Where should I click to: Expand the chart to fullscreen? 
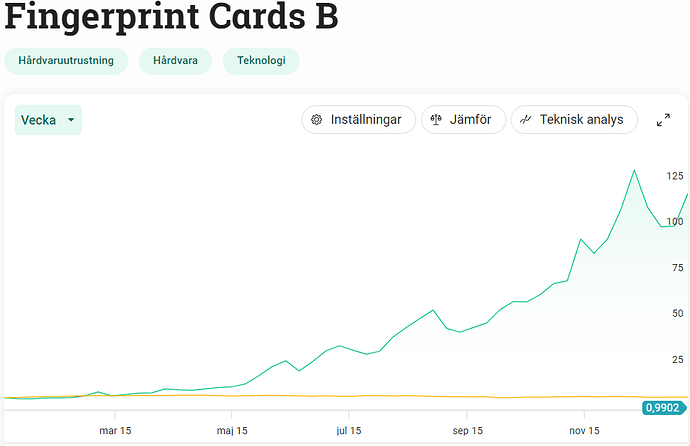click(x=663, y=120)
